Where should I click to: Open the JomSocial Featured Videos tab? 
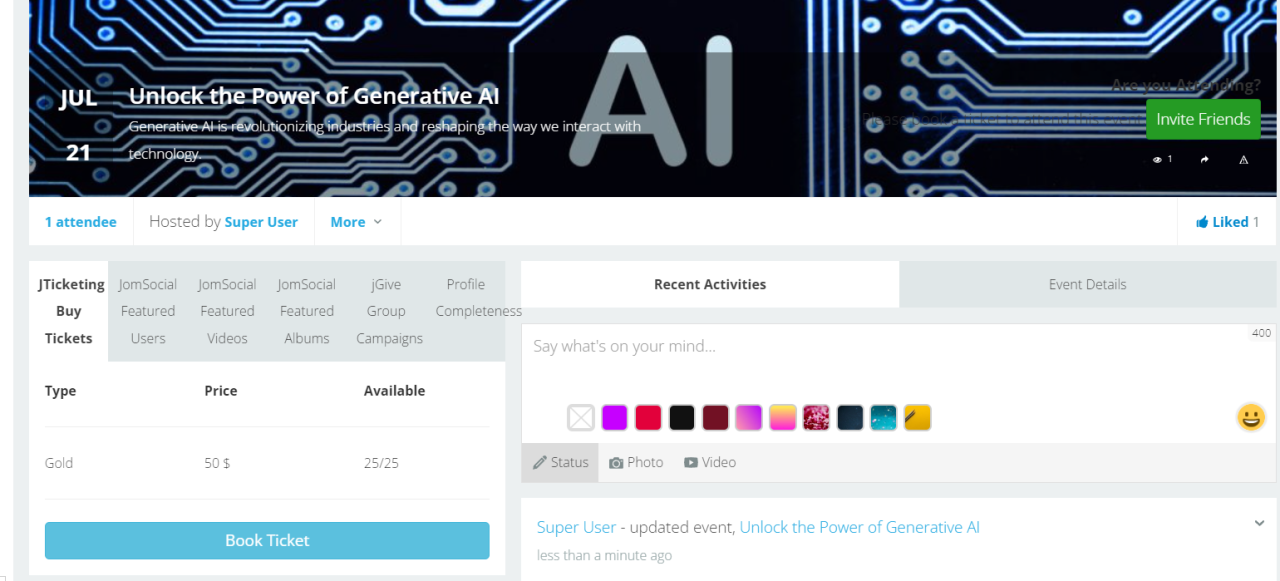point(227,311)
